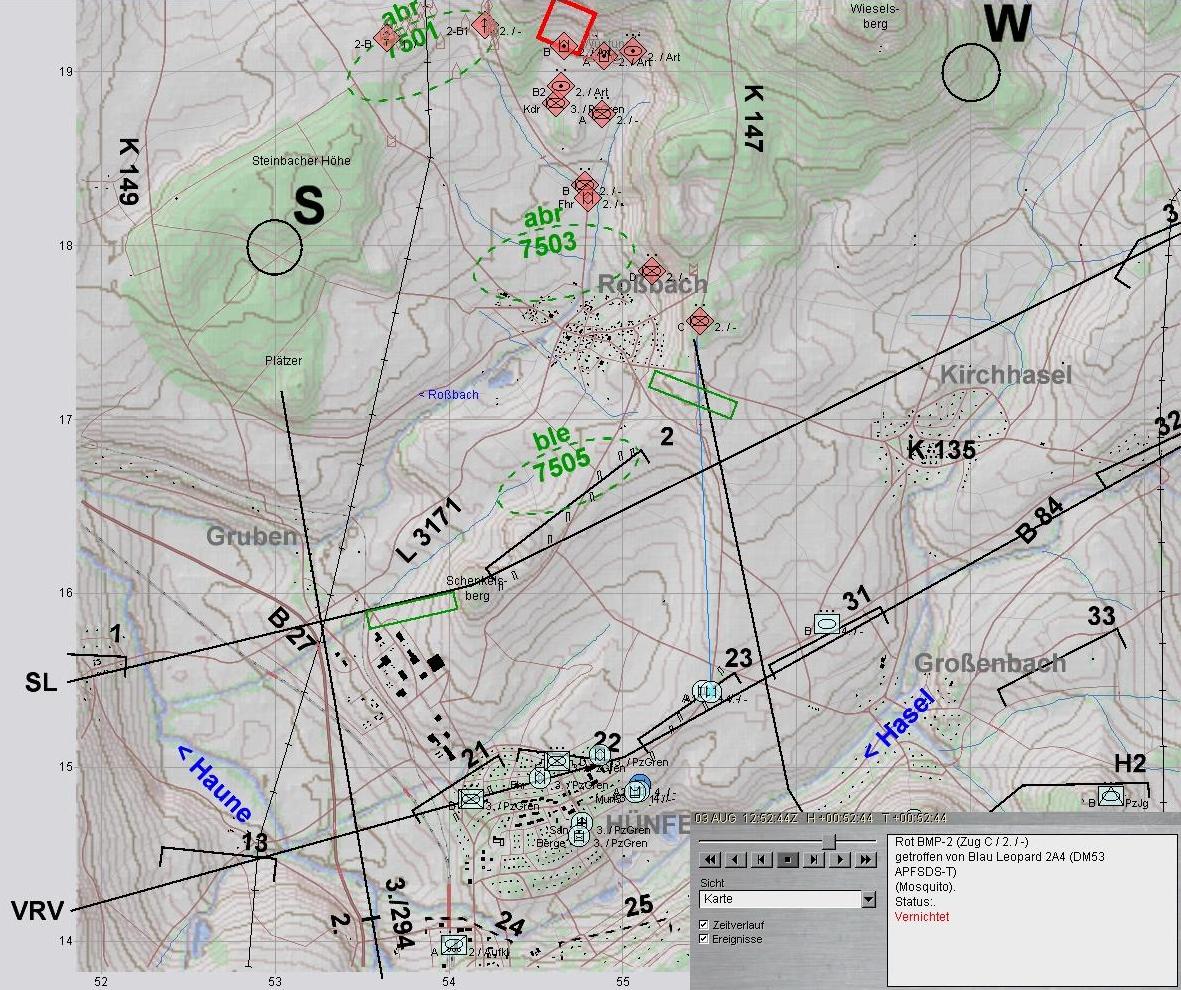Open the Sicht view dropdown arrow
This screenshot has width=1181, height=990.
pos(868,900)
